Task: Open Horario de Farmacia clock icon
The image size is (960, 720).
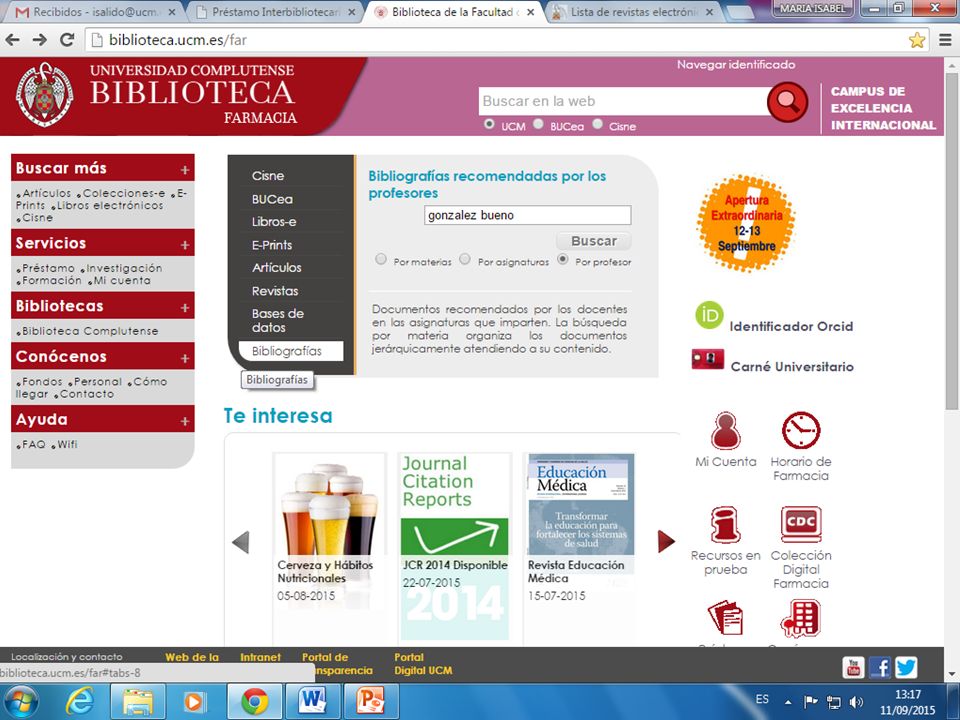Action: click(x=801, y=430)
